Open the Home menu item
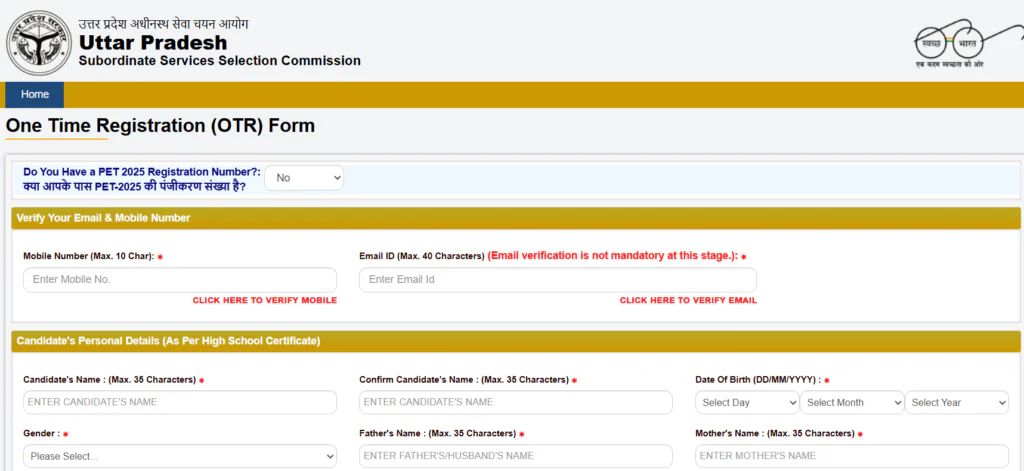This screenshot has width=1024, height=471. [x=35, y=95]
